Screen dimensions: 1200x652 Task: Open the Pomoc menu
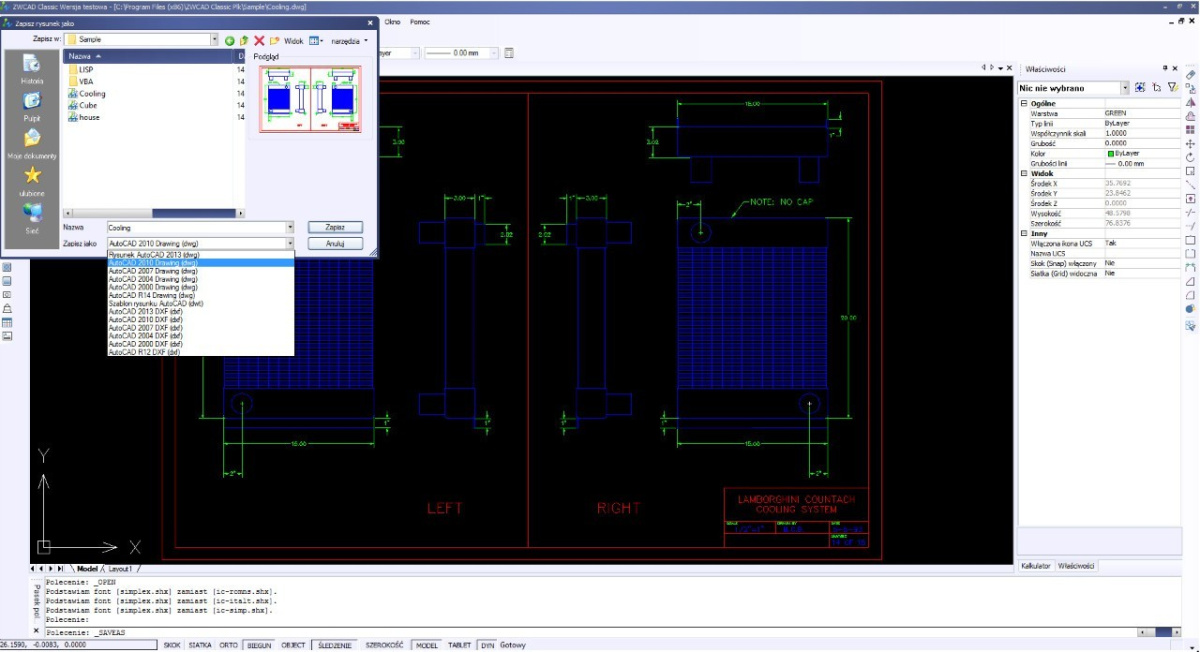pos(420,21)
